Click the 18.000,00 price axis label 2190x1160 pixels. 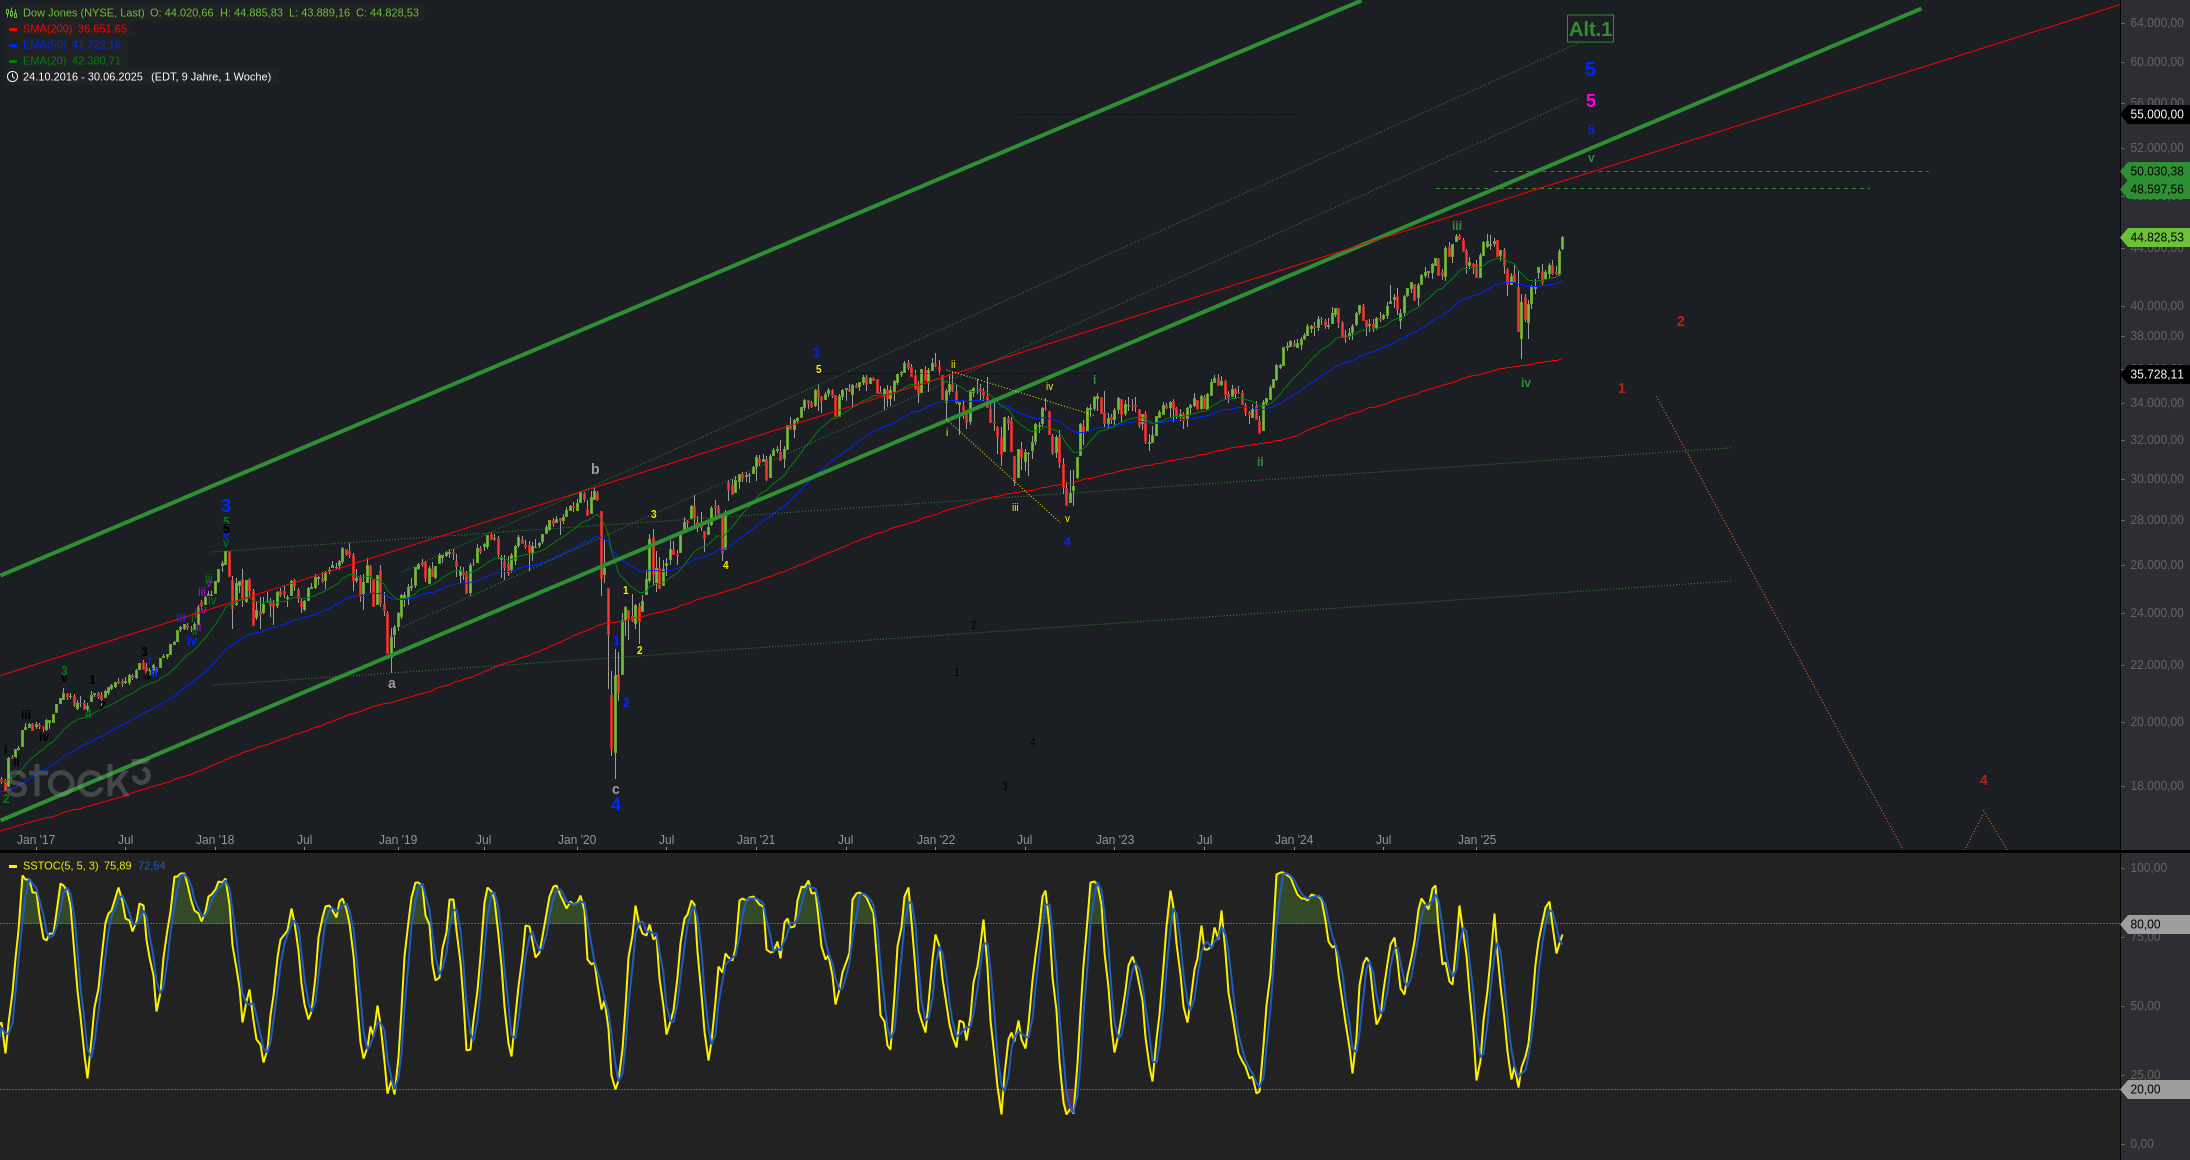point(2156,786)
